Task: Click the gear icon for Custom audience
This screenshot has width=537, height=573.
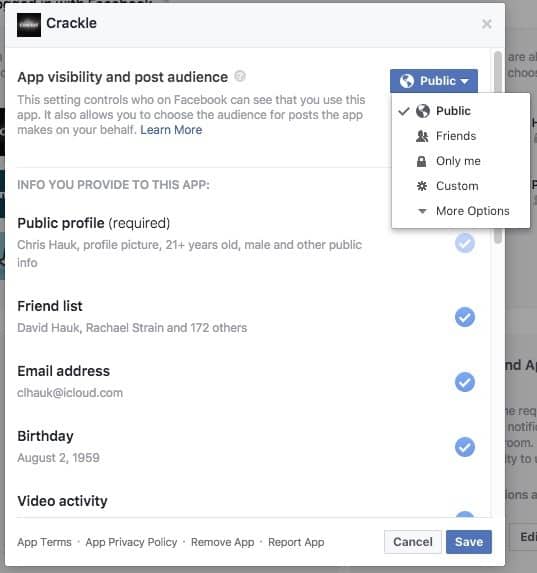Action: click(422, 186)
